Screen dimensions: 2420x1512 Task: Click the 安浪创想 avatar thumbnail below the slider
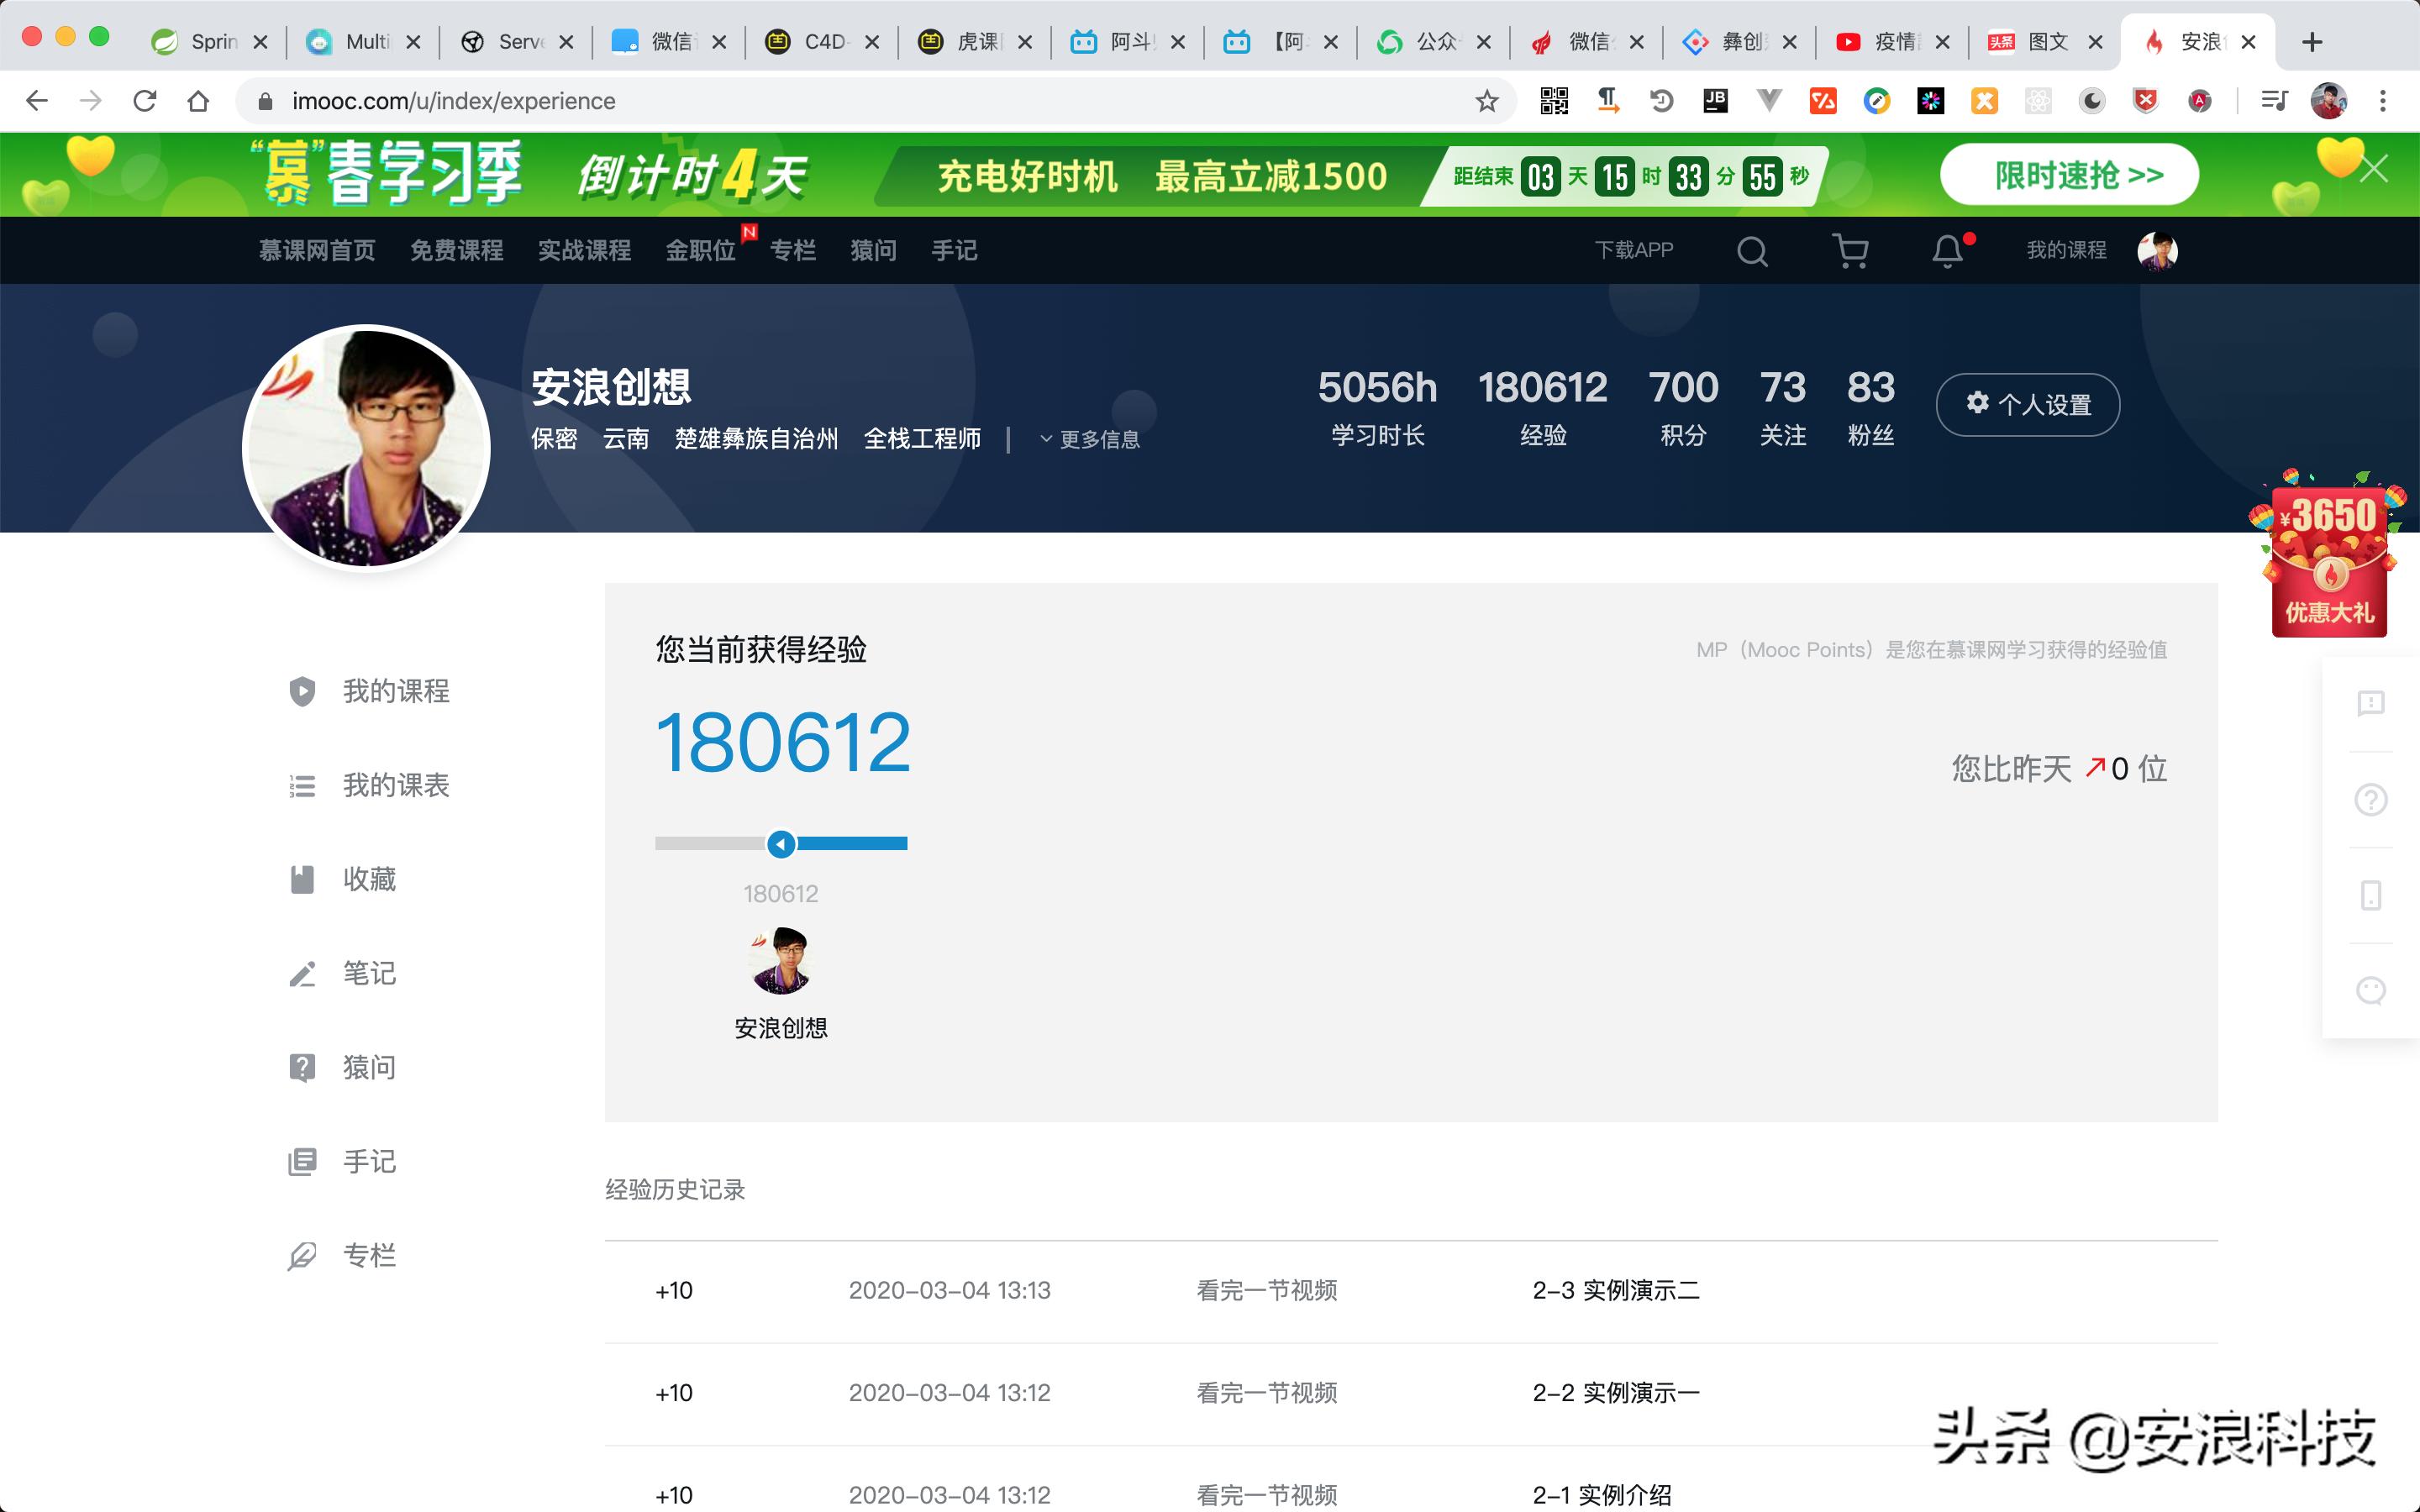(x=781, y=960)
